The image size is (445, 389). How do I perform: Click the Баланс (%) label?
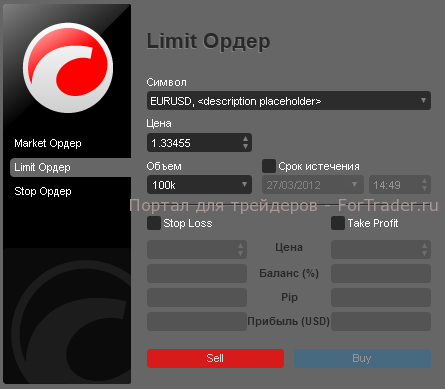coord(289,273)
